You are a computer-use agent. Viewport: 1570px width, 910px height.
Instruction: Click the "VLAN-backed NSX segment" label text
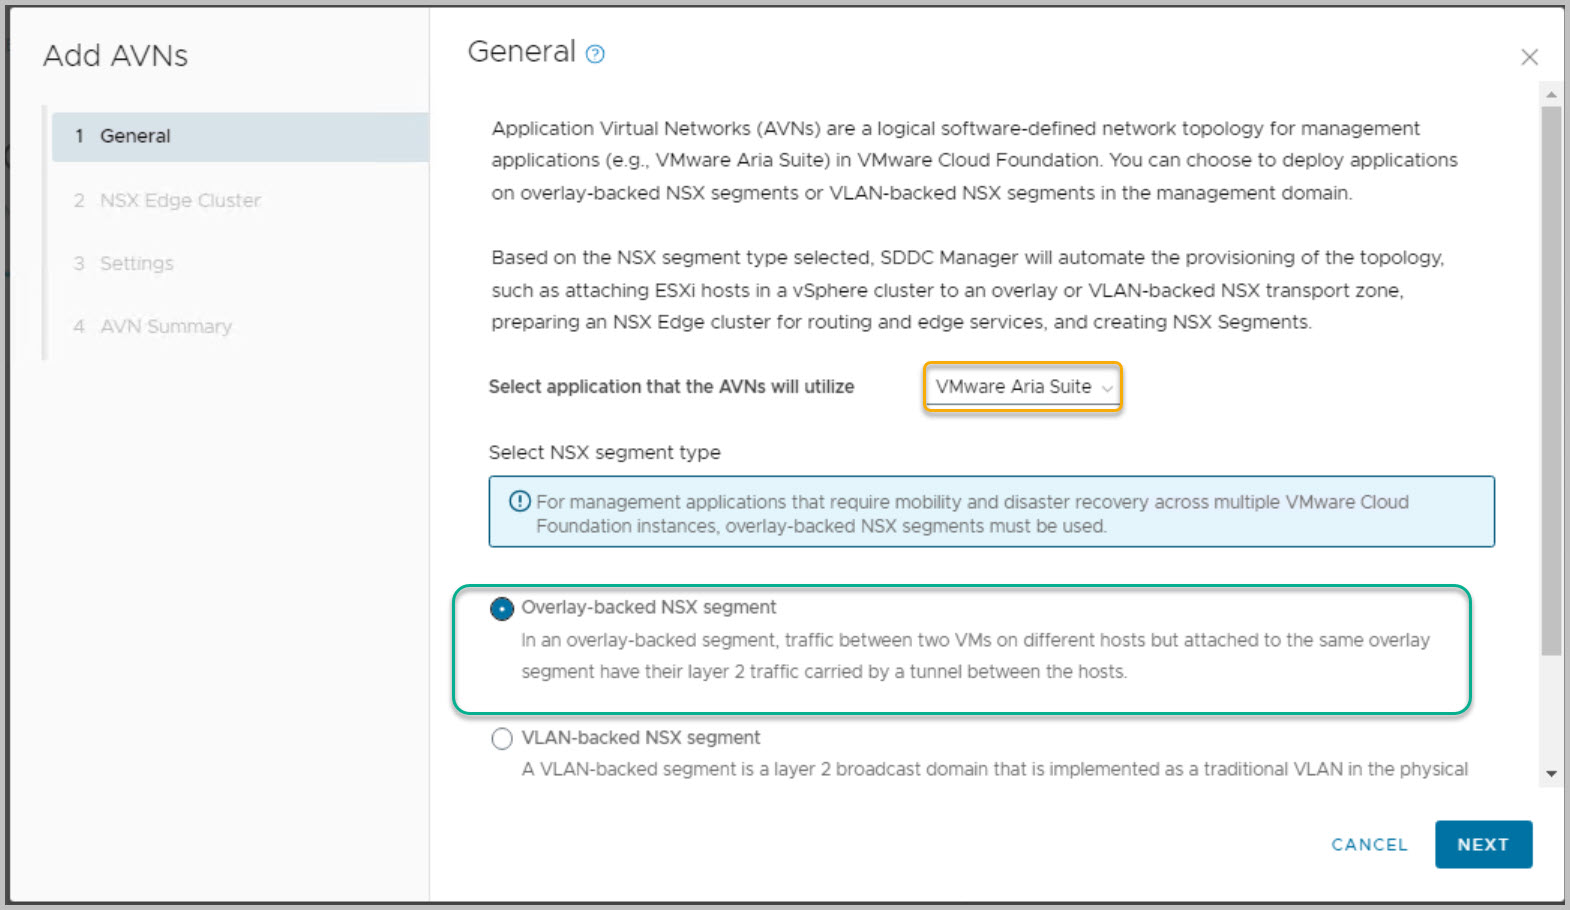point(640,737)
